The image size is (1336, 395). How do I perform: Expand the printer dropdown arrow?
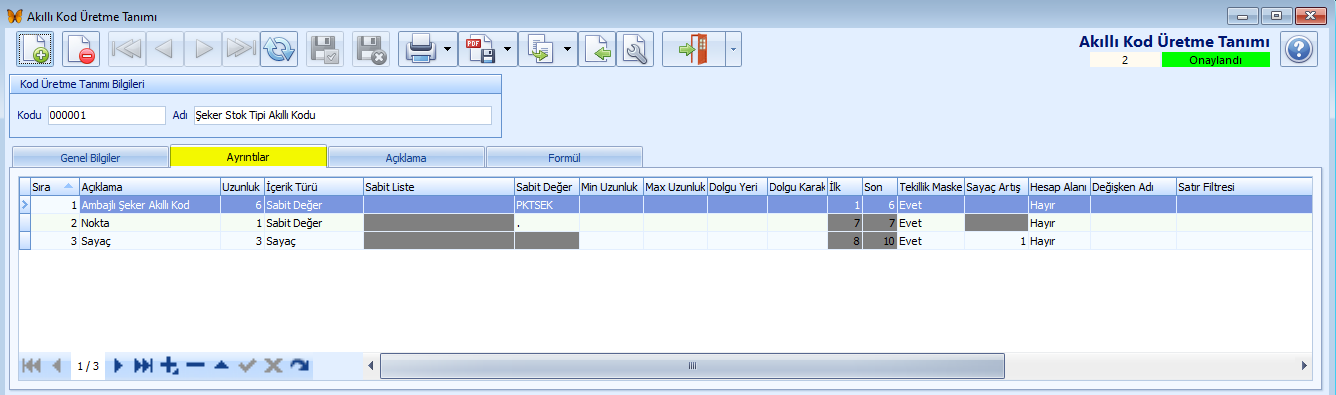(x=447, y=48)
